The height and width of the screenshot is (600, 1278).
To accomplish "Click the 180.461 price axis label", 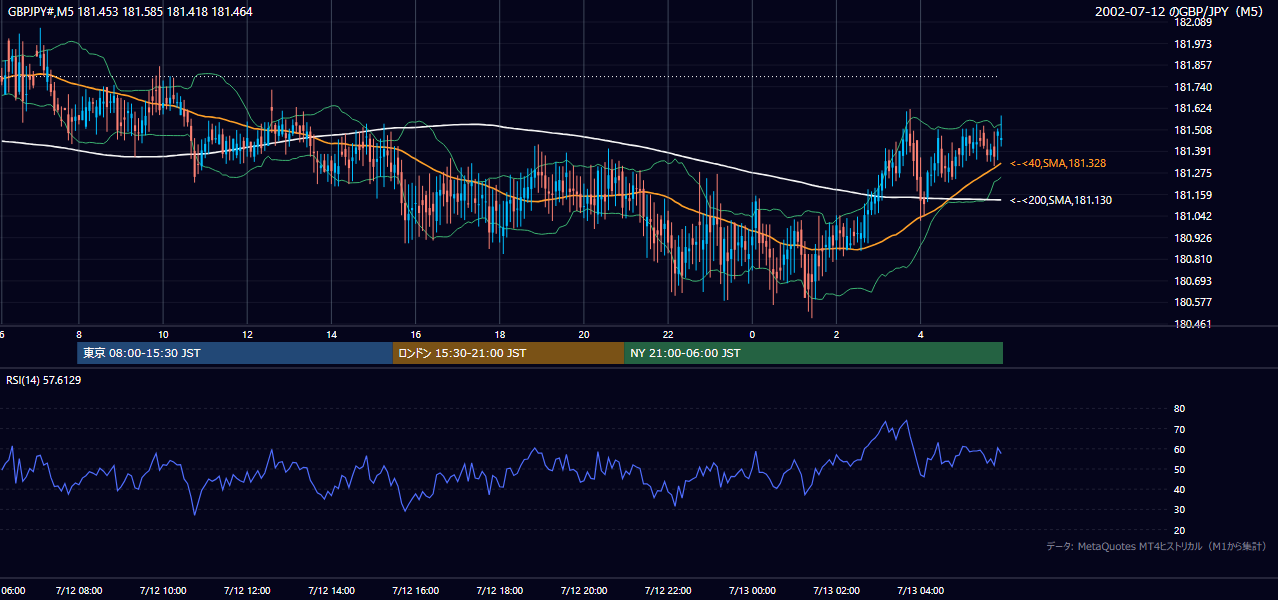I will pos(1193,324).
